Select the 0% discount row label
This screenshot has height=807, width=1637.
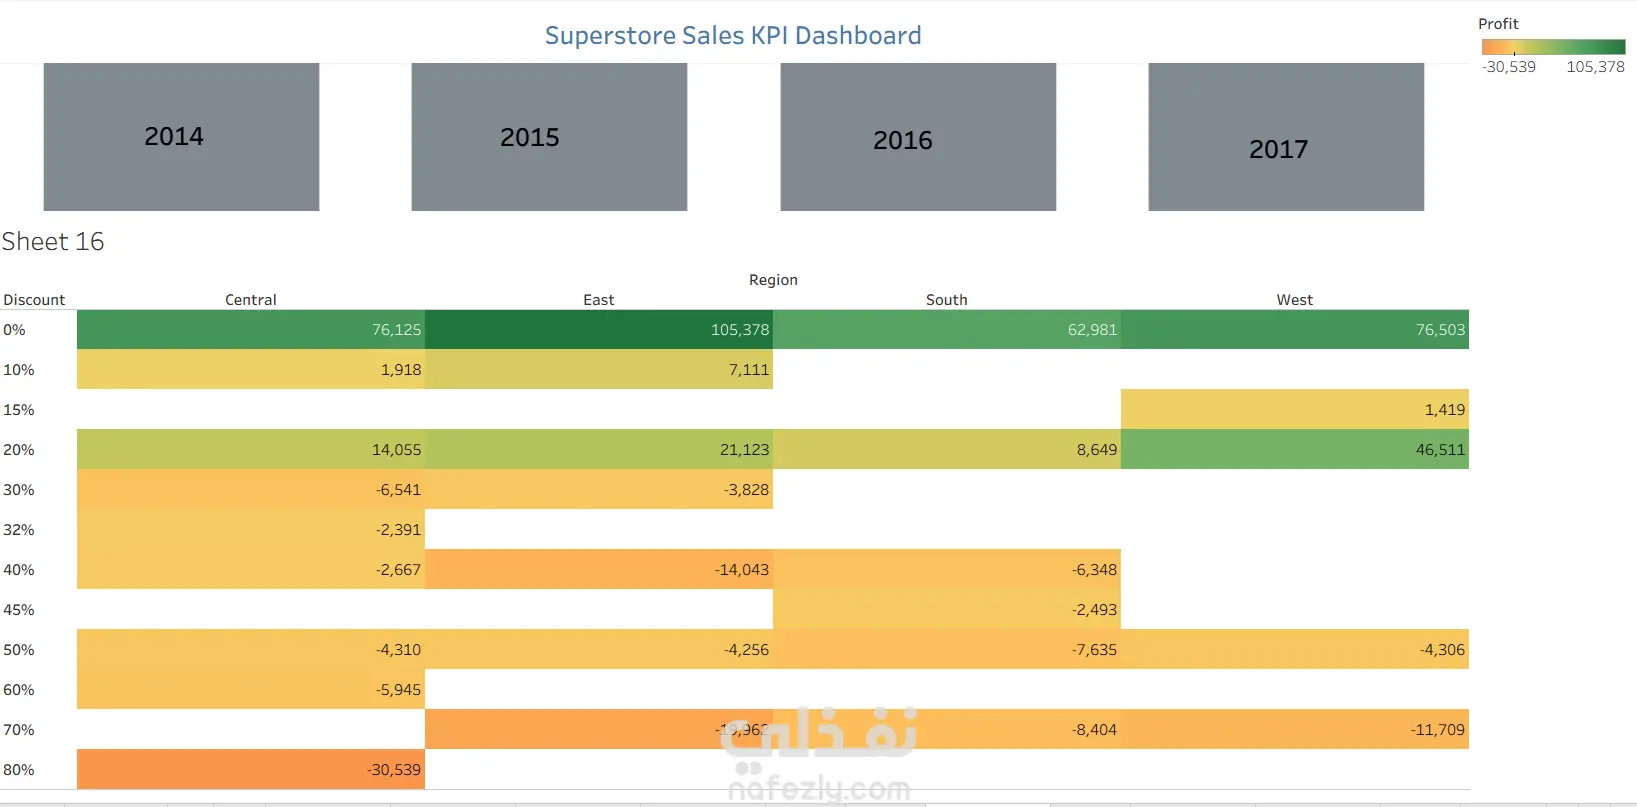point(15,330)
